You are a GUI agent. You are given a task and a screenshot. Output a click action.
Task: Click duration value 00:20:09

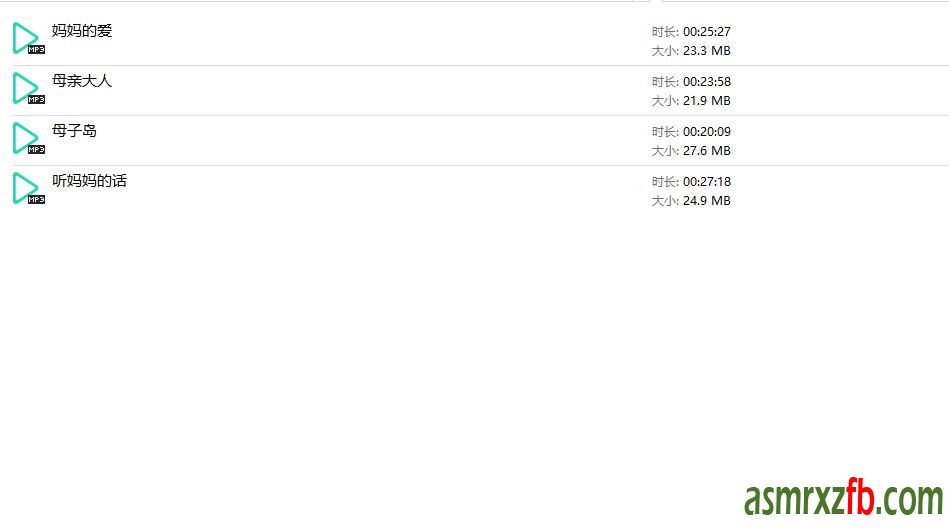pos(706,132)
